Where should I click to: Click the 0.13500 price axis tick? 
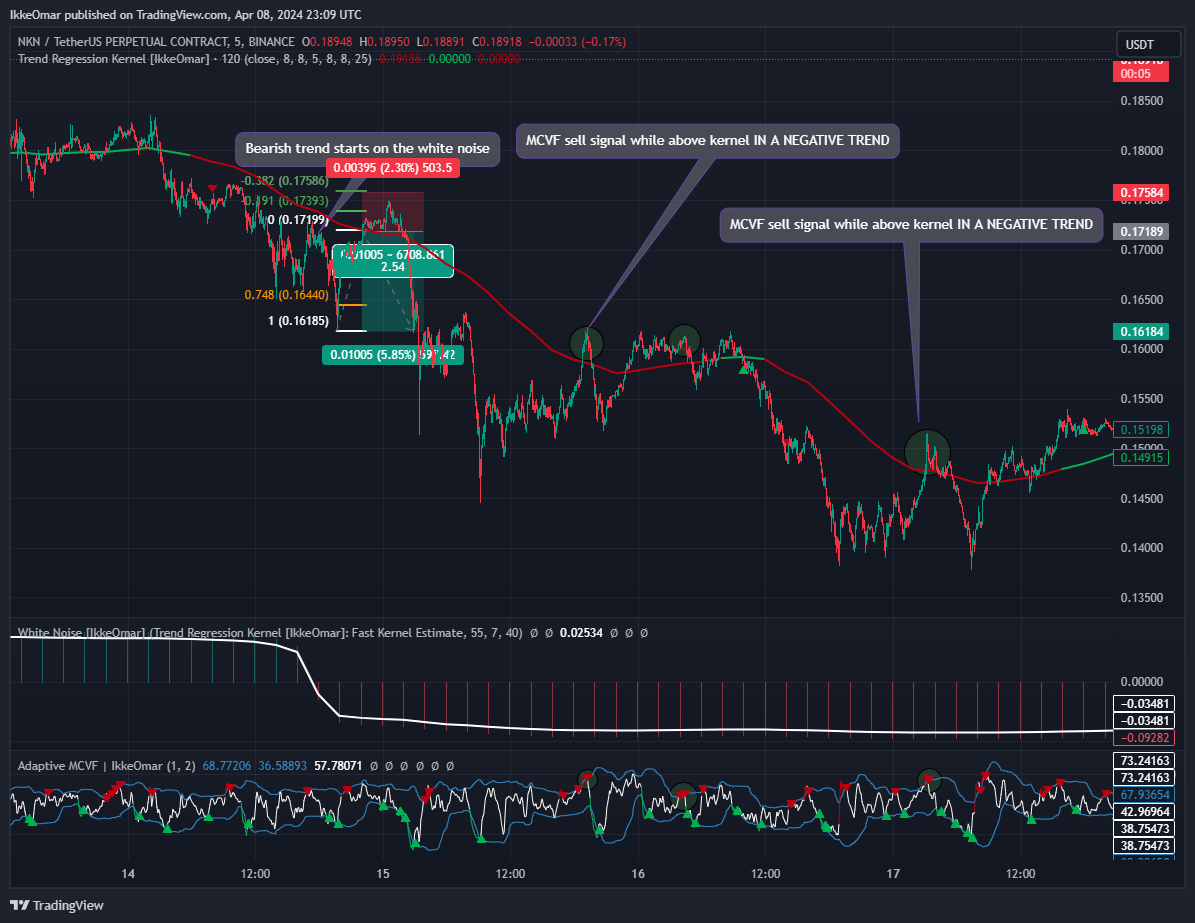coord(1142,598)
